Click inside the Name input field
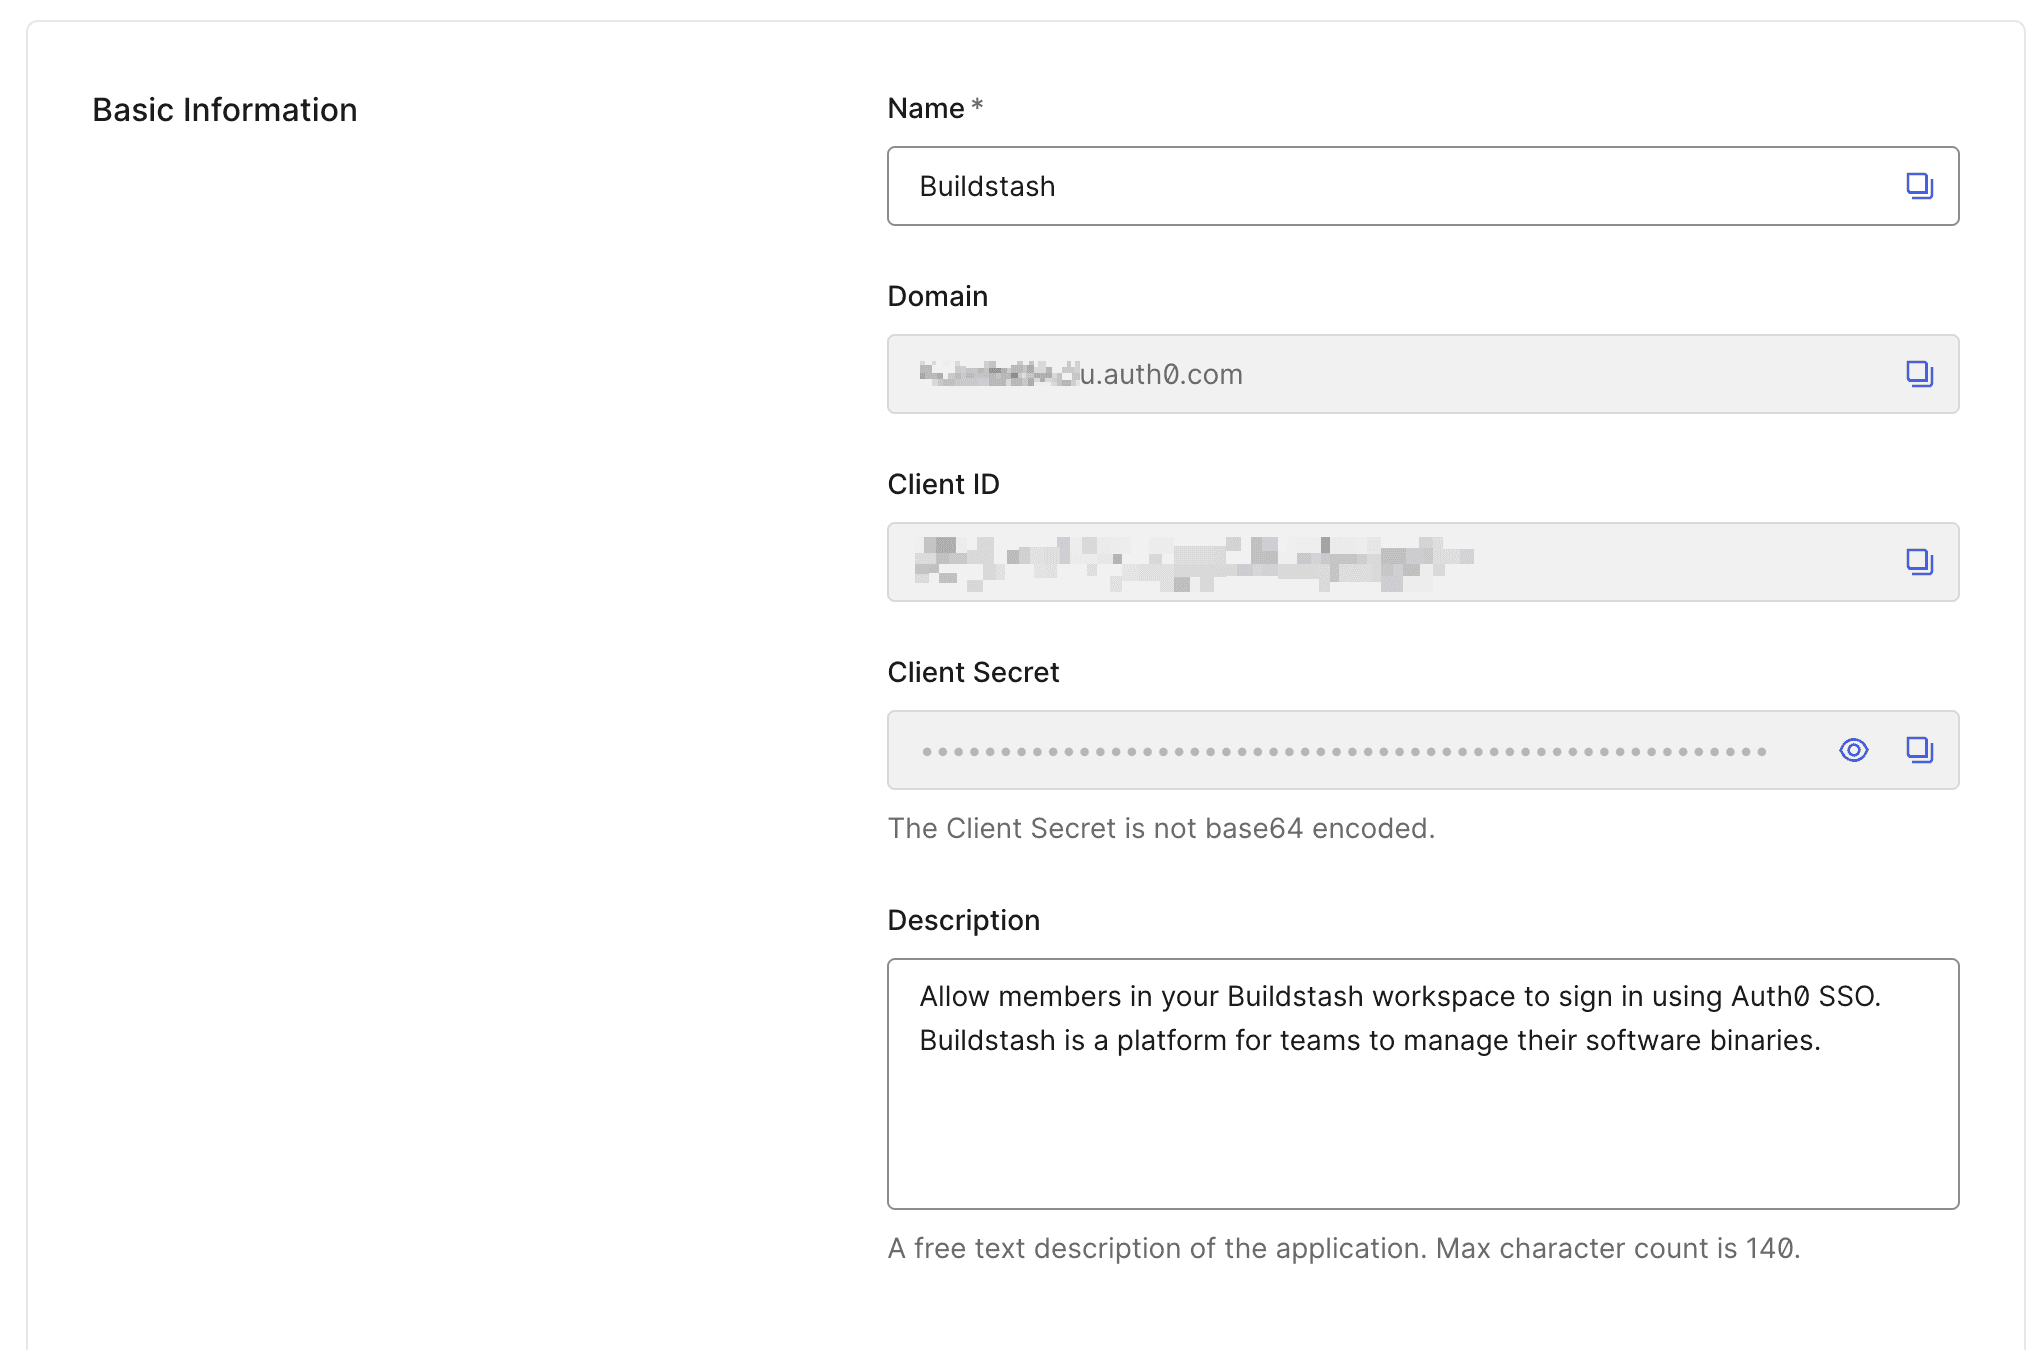 1300,186
